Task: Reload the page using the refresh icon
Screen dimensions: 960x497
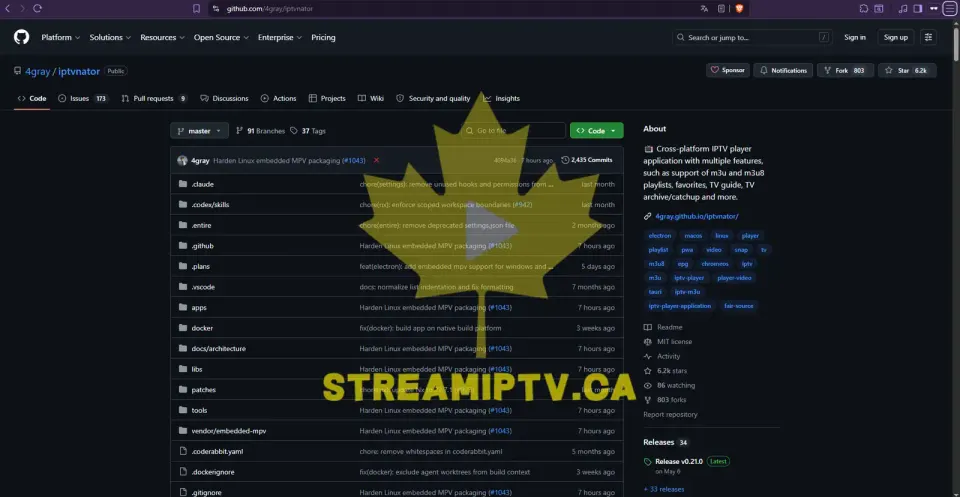Action: click(x=37, y=9)
